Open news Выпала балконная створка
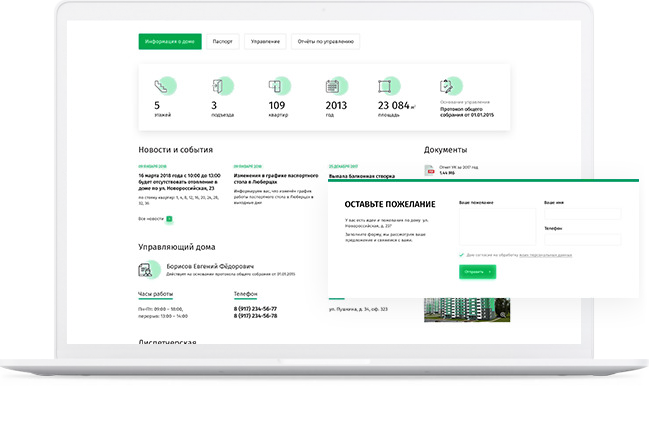This screenshot has height=430, width=649. click(362, 176)
